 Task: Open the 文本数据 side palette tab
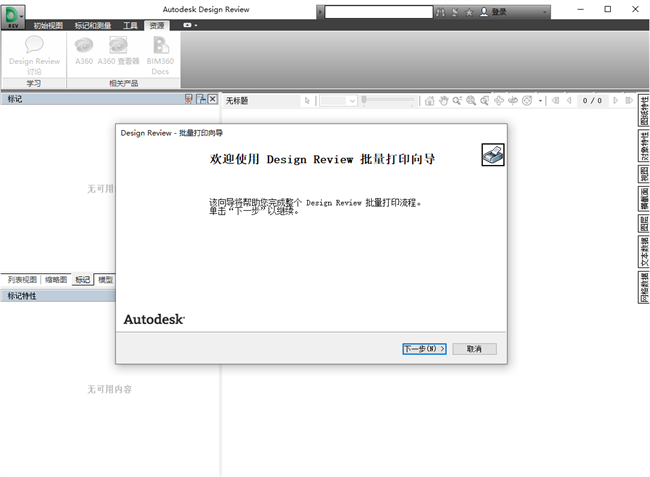point(644,252)
